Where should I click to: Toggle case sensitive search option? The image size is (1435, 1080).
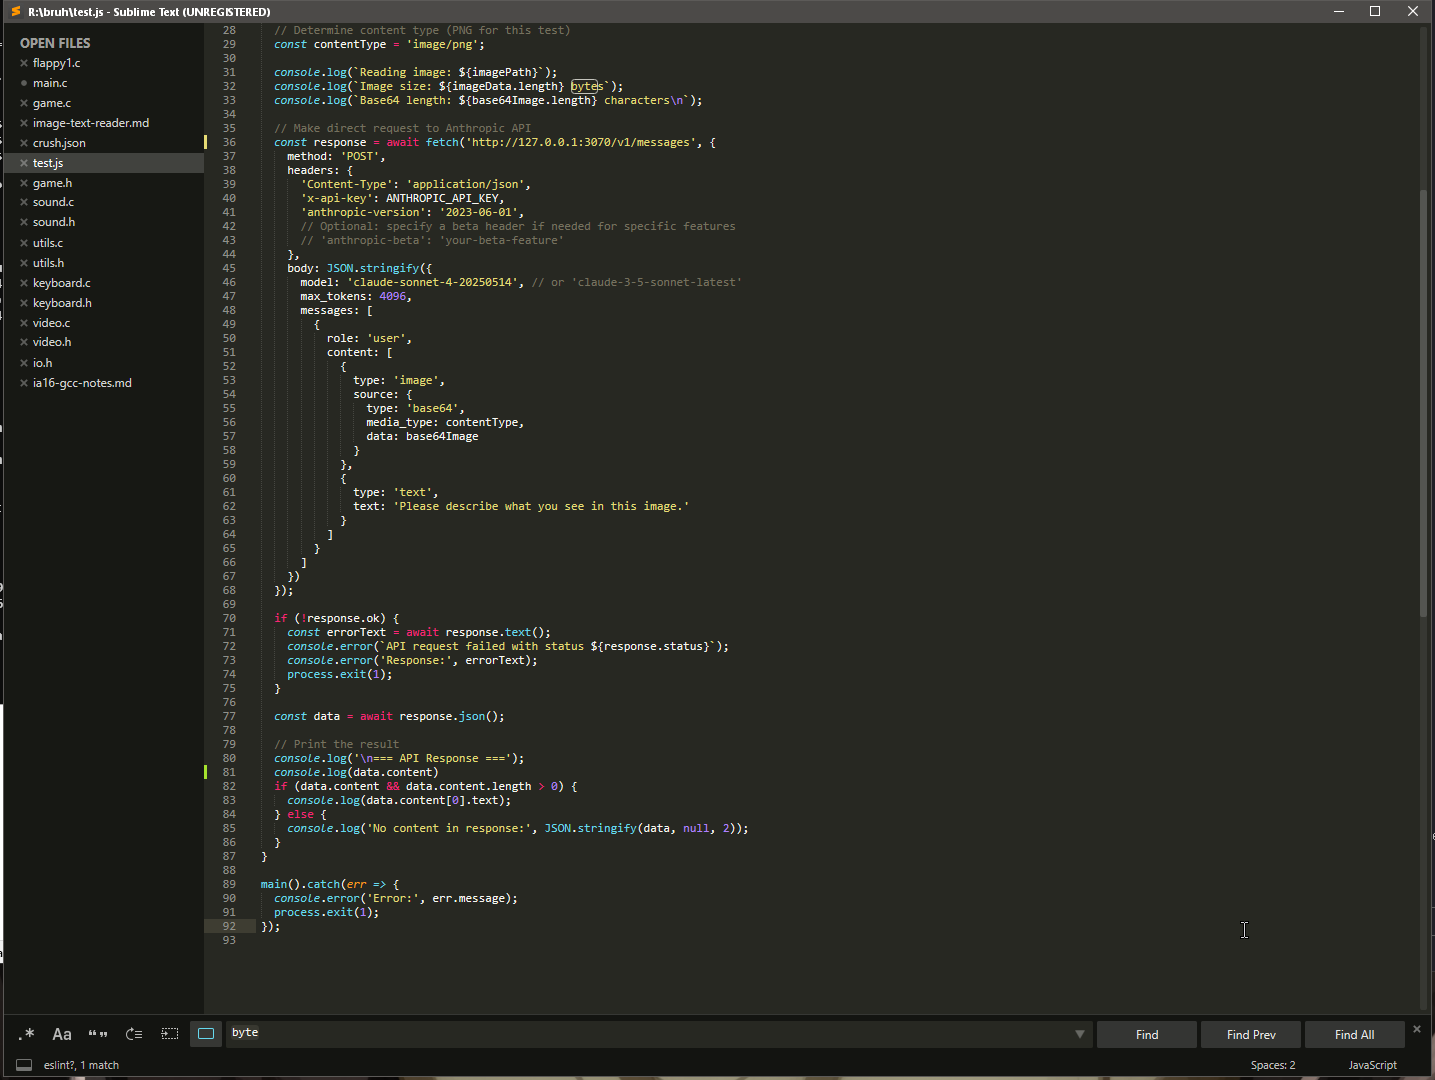pos(62,1034)
